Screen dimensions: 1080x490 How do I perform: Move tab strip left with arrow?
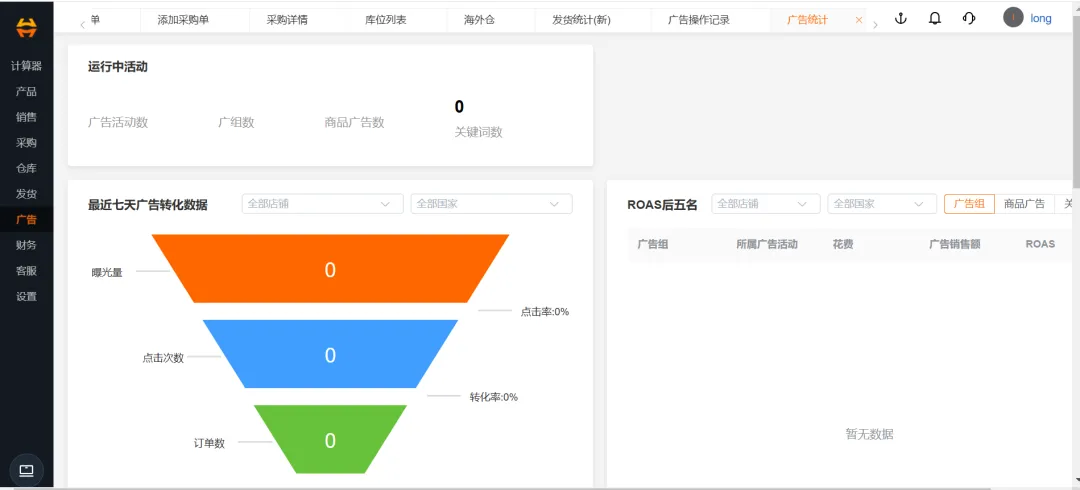[x=83, y=25]
